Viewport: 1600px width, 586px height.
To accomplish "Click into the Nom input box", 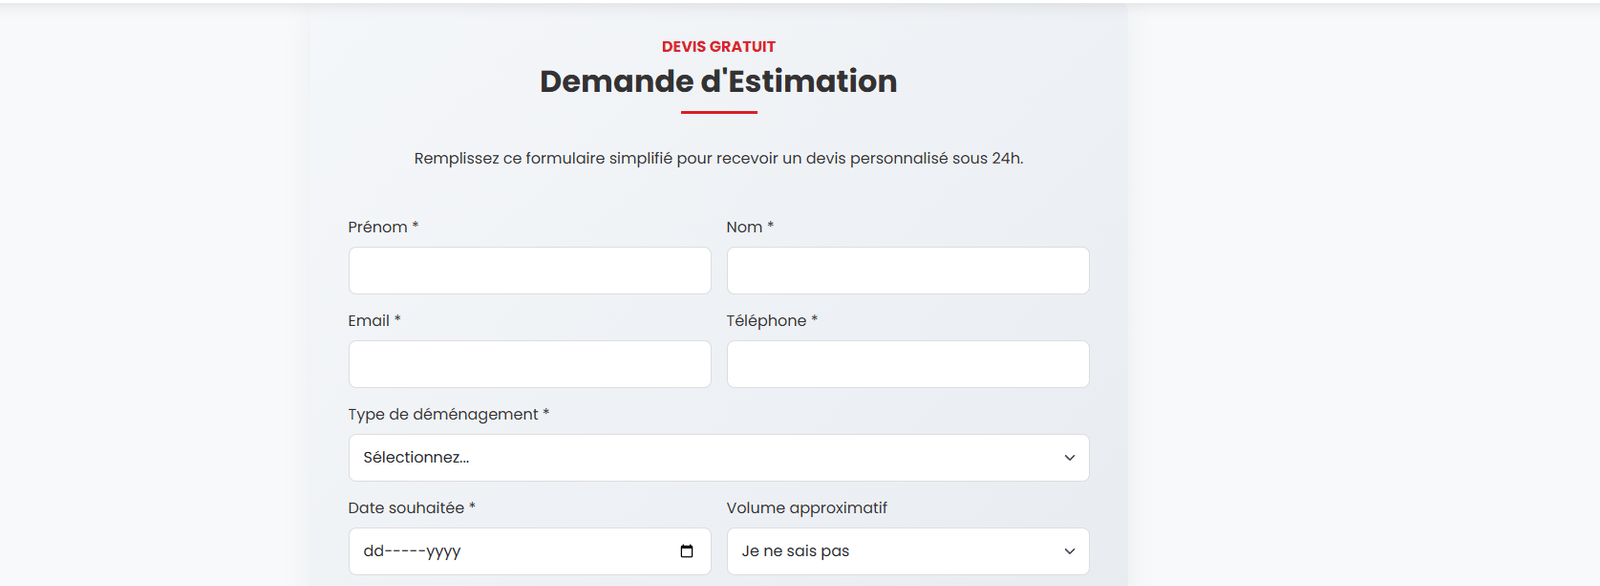I will pyautogui.click(x=907, y=271).
